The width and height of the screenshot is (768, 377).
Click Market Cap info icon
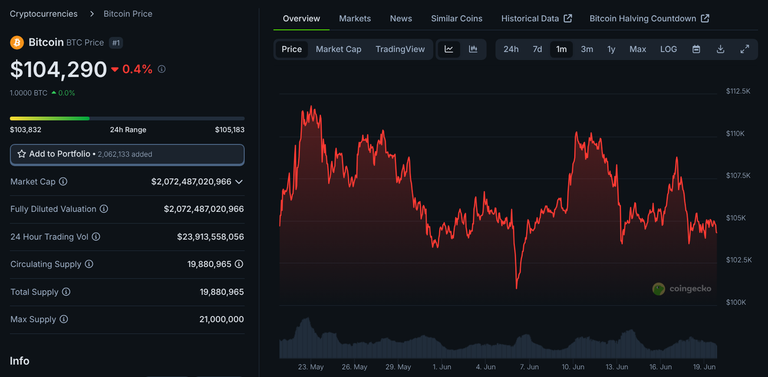(63, 182)
